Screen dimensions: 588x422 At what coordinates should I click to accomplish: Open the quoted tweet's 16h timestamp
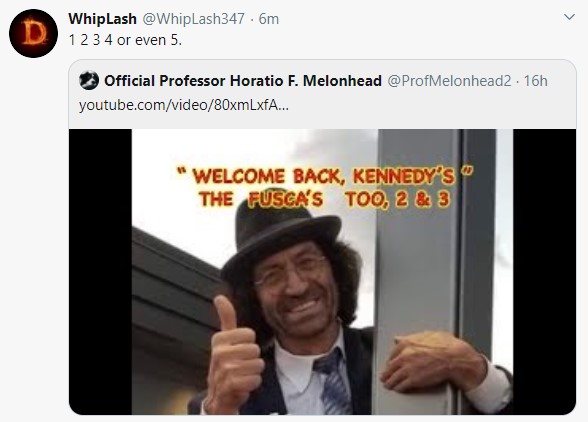click(536, 81)
